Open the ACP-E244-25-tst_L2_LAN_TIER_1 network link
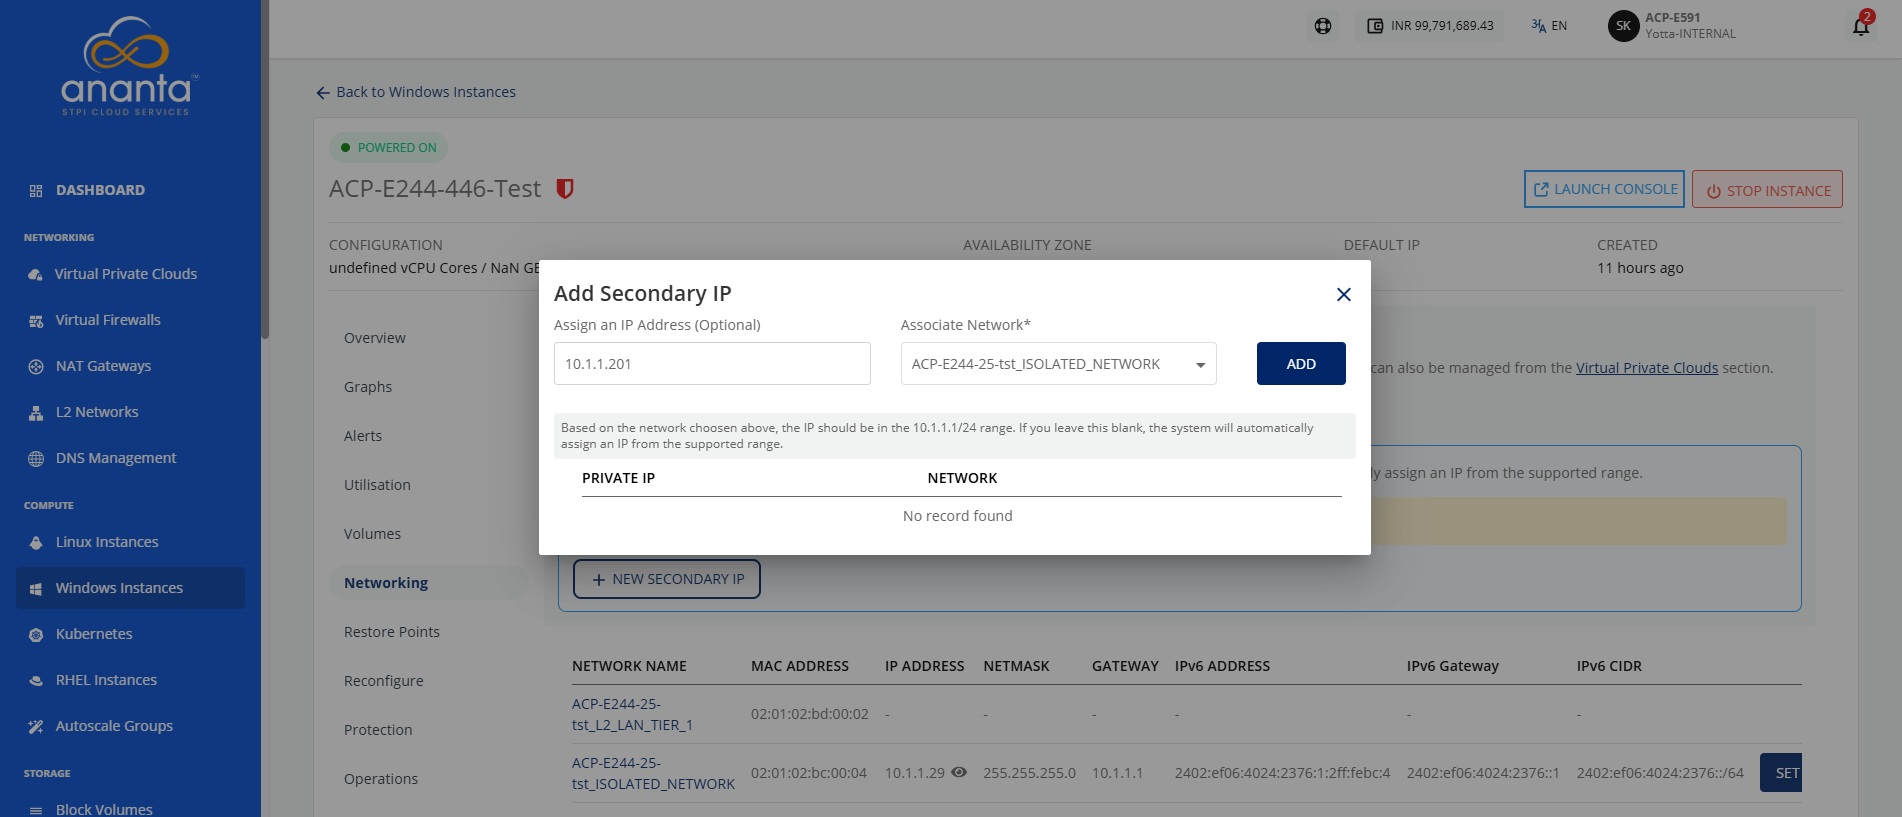Viewport: 1902px width, 817px height. pyautogui.click(x=632, y=714)
